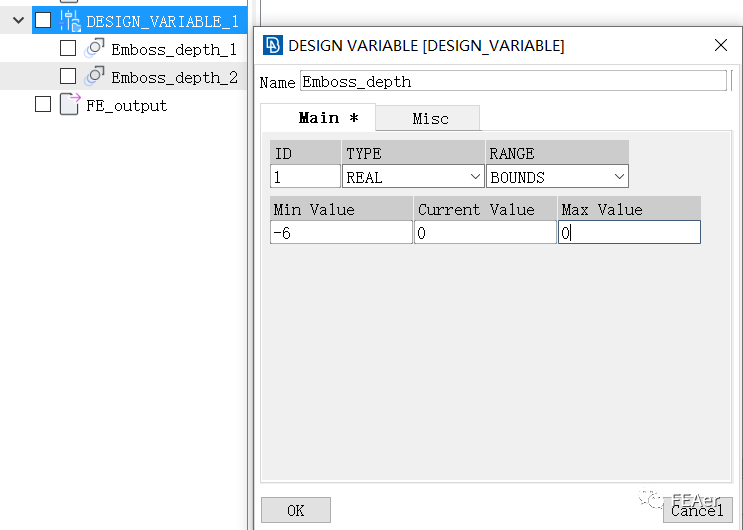
Task: Click the Emboss_depth_1 shape icon
Action: tap(94, 48)
